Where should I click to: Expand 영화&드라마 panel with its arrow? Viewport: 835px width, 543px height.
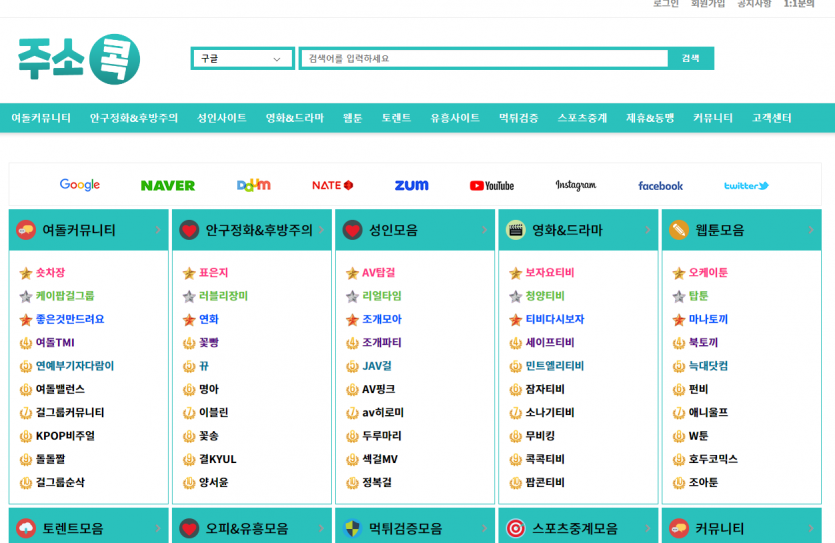pyautogui.click(x=648, y=230)
